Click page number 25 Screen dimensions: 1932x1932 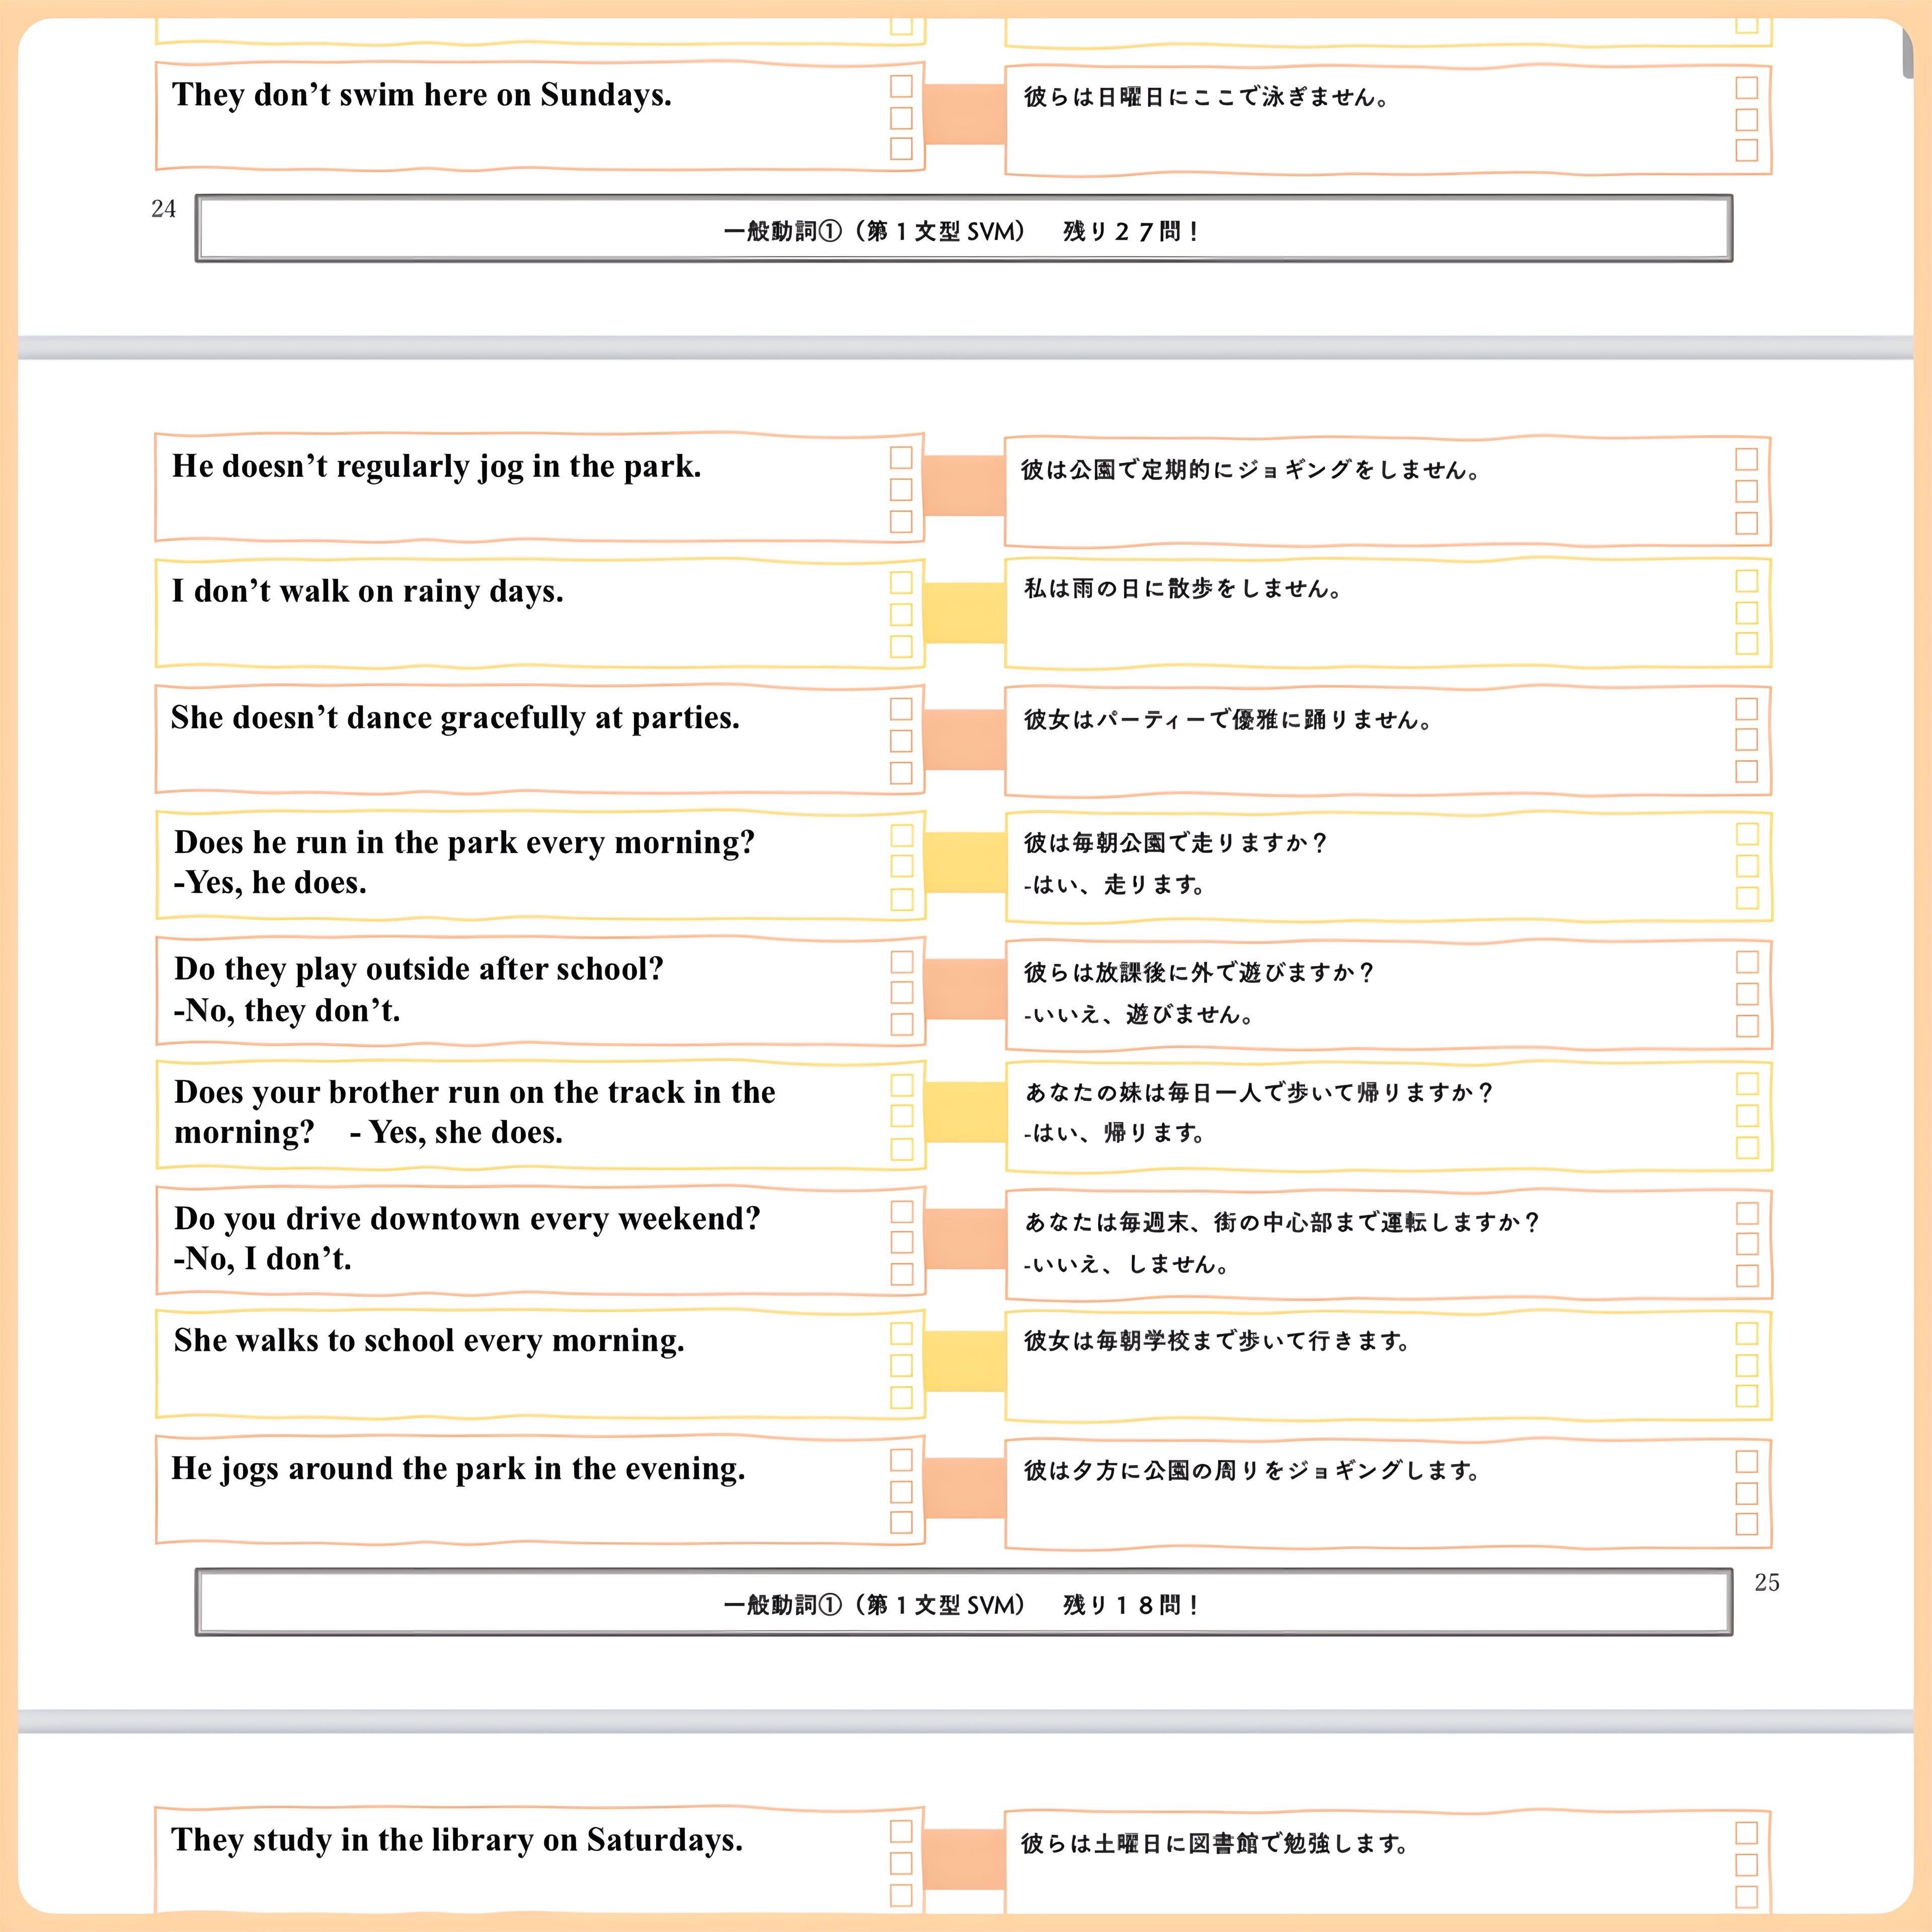coord(1766,1583)
